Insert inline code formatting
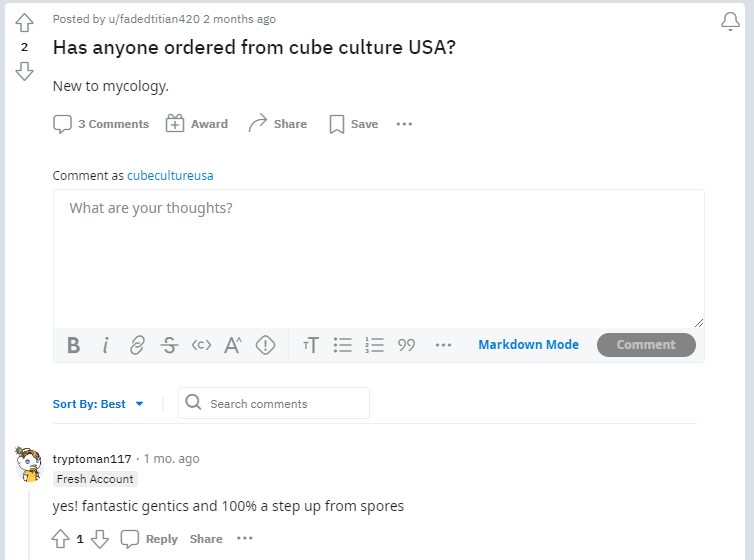 point(201,345)
